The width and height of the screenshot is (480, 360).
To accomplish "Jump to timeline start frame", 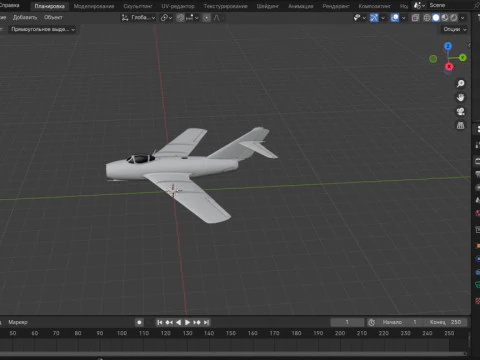I will click(160, 322).
